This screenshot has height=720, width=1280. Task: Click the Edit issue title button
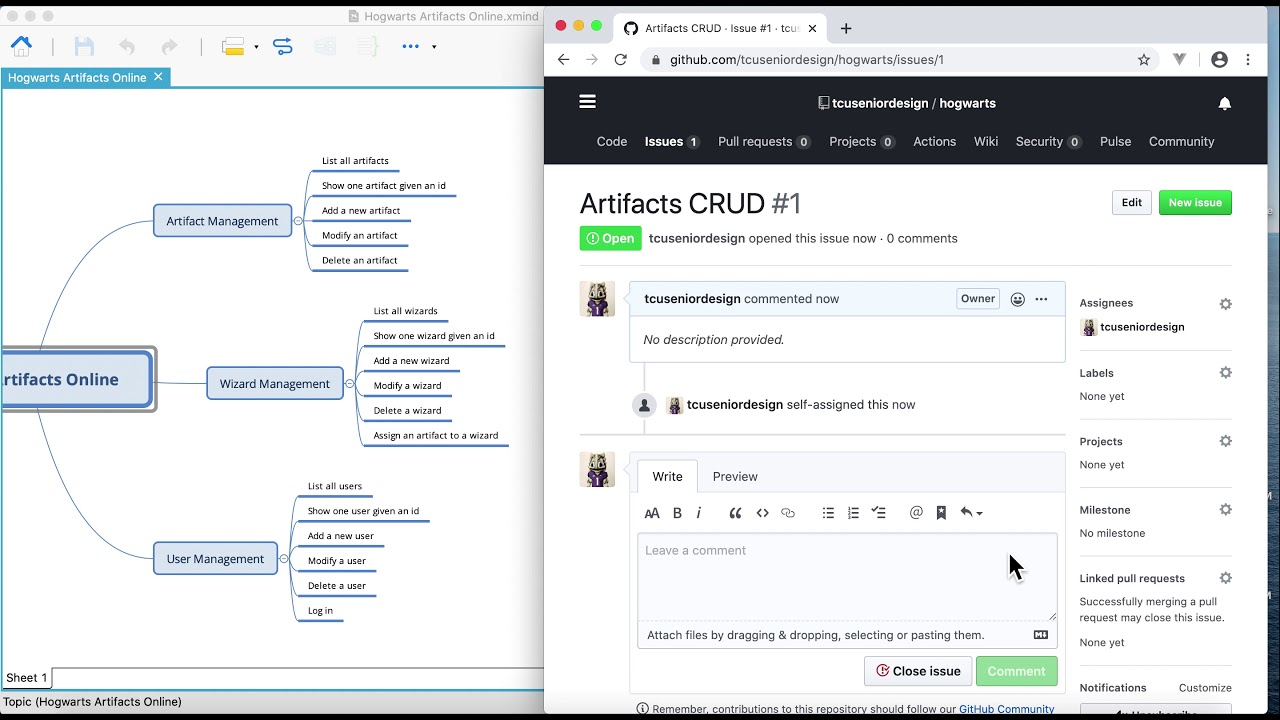(1132, 203)
